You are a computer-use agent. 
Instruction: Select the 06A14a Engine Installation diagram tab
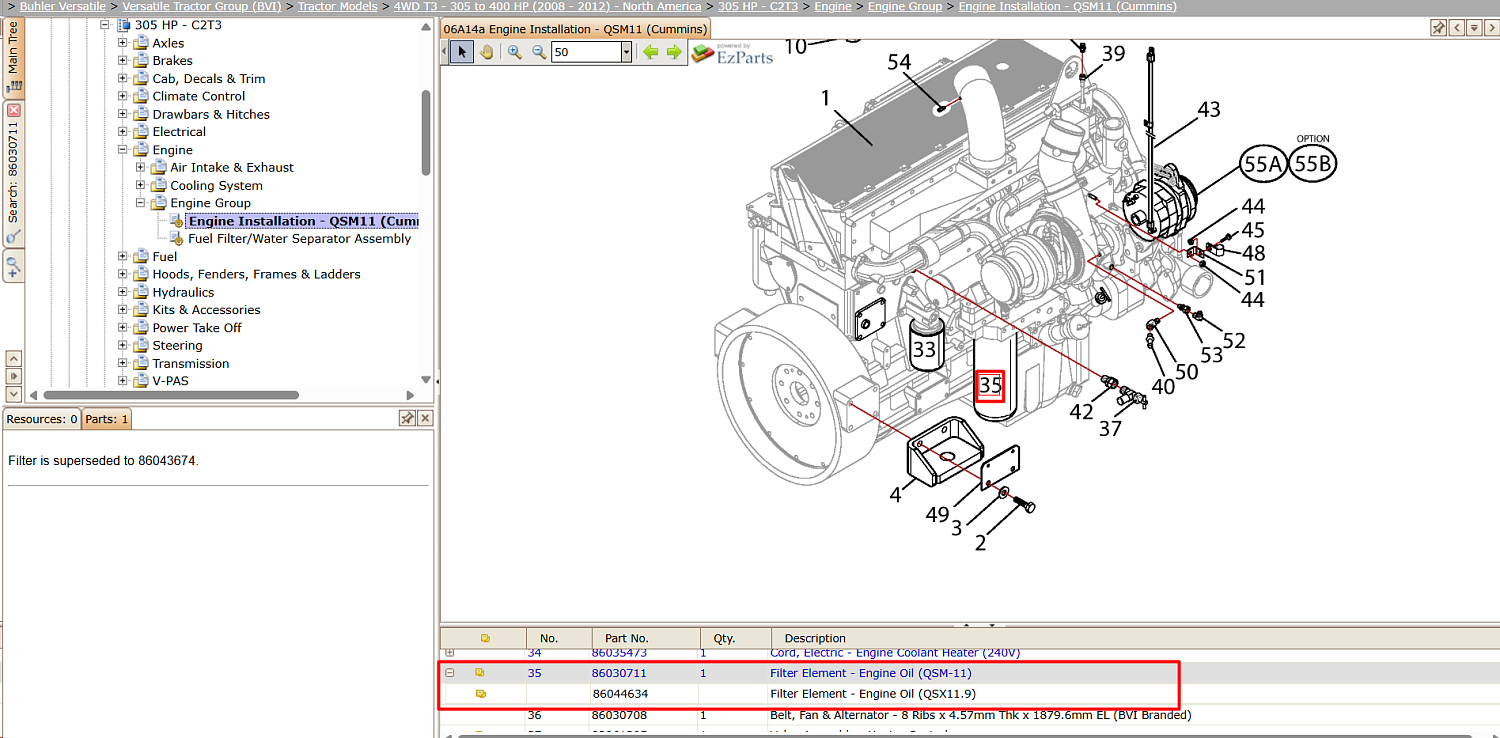pos(575,29)
